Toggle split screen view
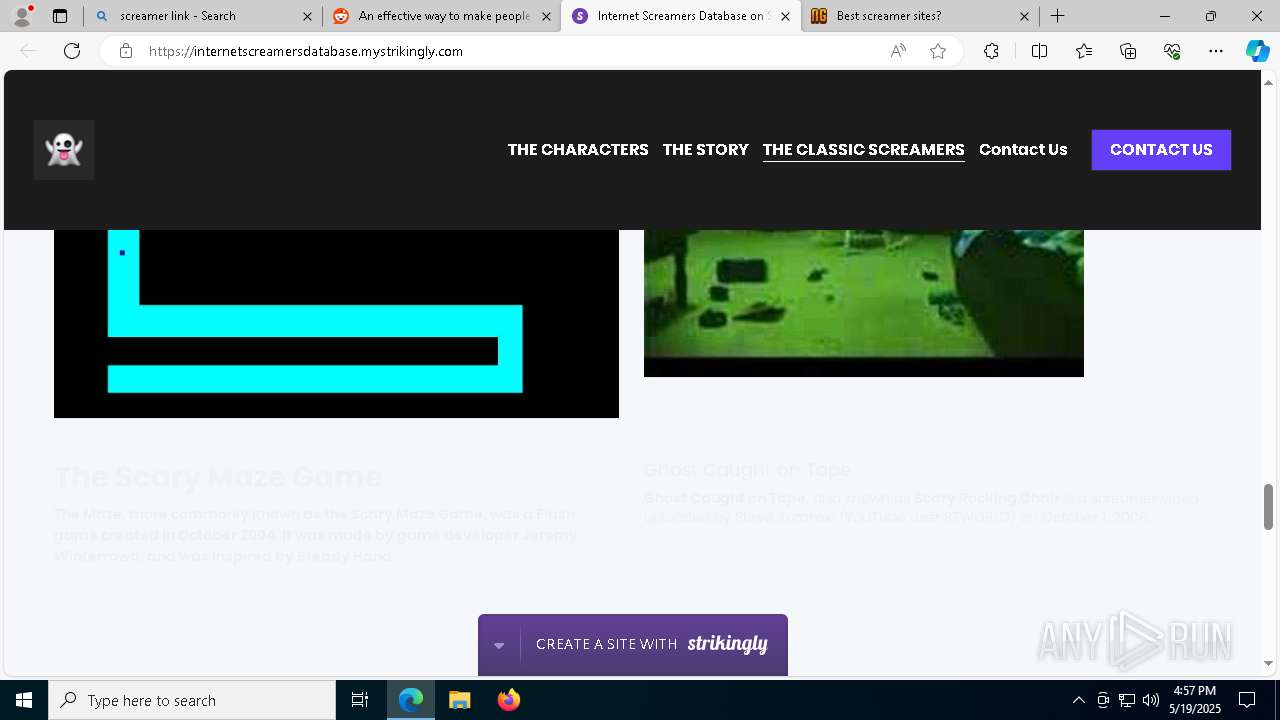This screenshot has height=720, width=1280. tap(1039, 51)
